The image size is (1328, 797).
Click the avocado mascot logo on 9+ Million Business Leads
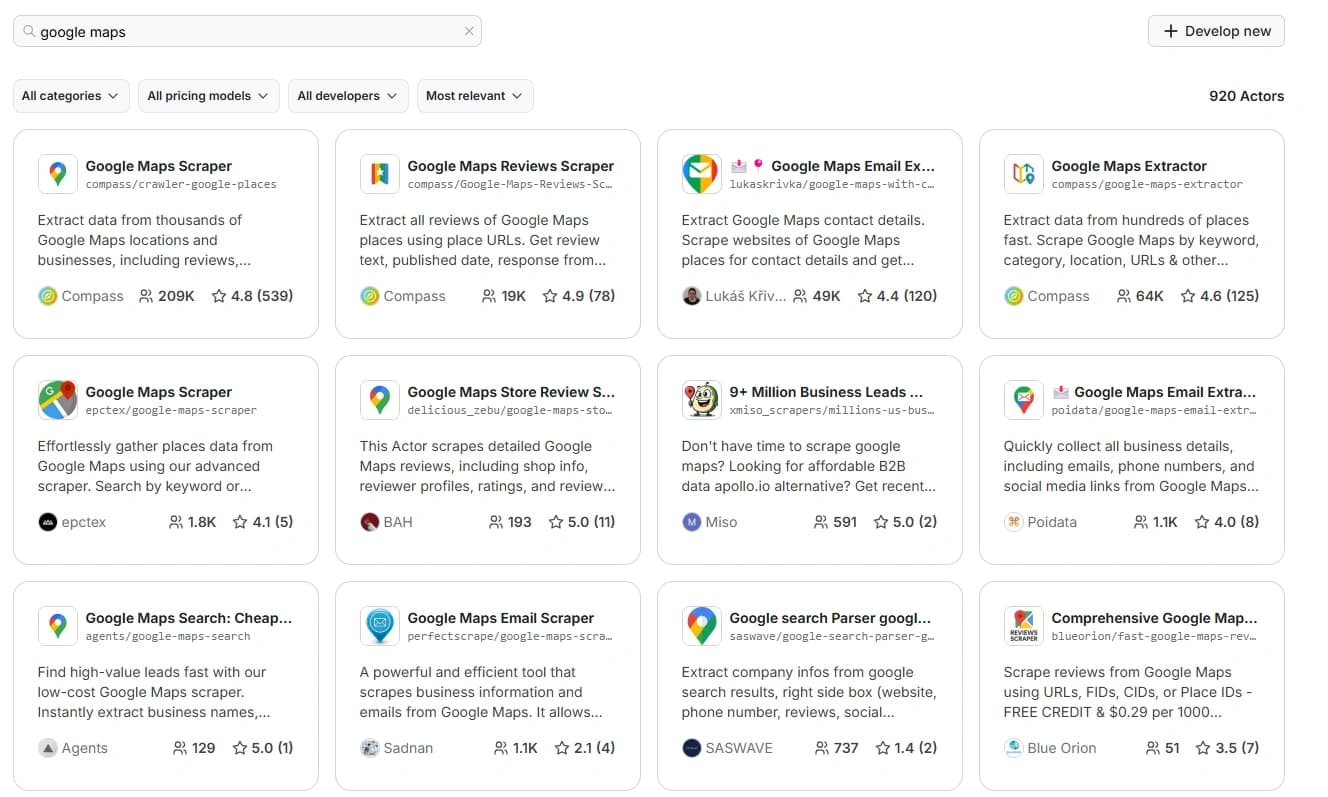point(701,399)
